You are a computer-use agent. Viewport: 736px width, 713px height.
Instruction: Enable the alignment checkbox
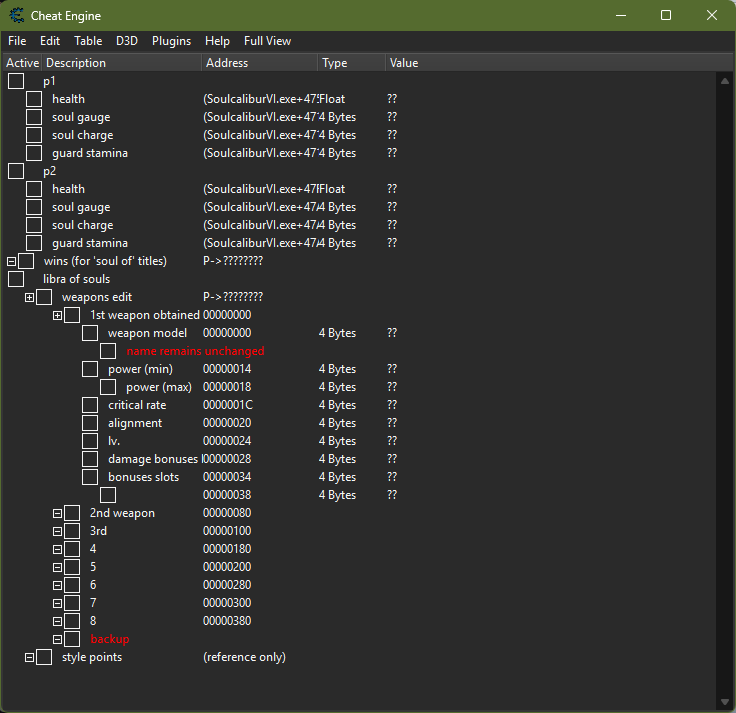point(90,423)
